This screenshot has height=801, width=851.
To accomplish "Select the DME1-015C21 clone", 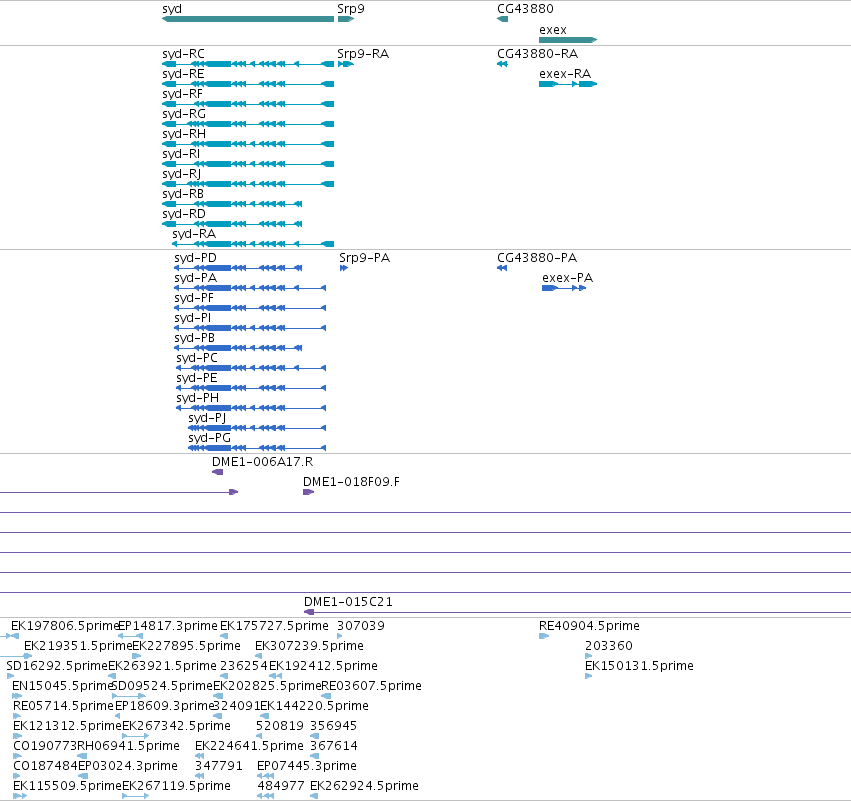I will point(577,612).
